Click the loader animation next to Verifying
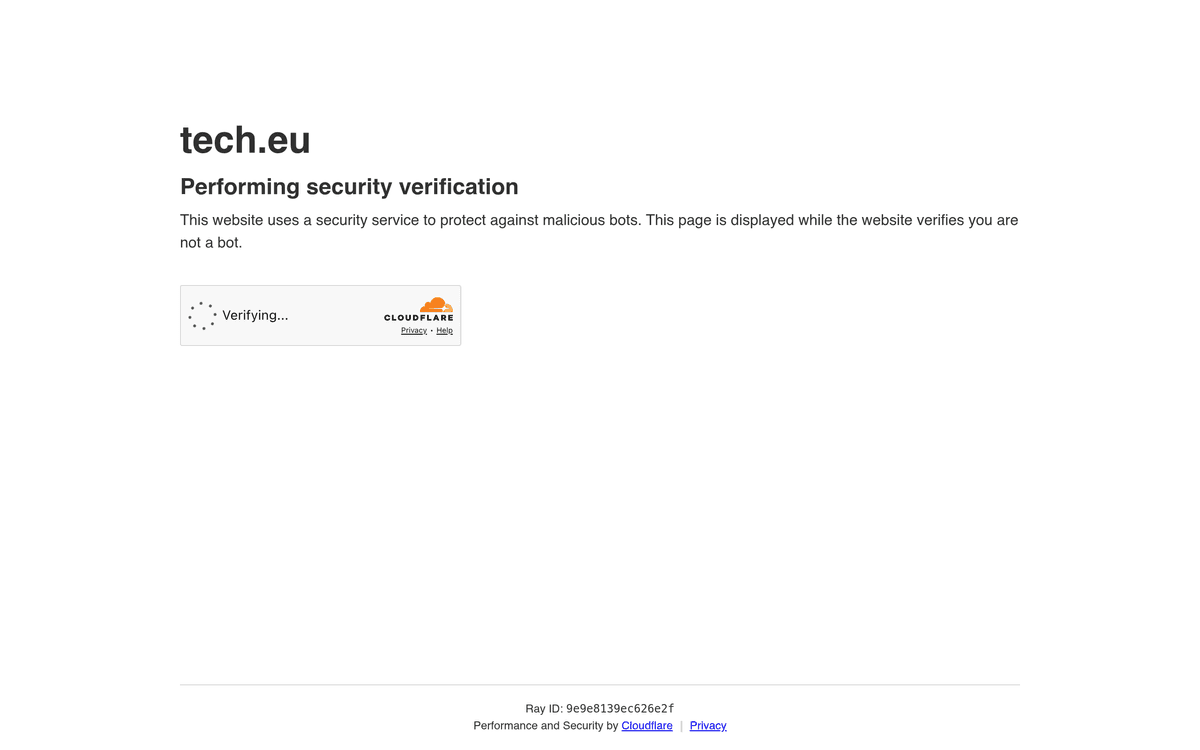 202,315
